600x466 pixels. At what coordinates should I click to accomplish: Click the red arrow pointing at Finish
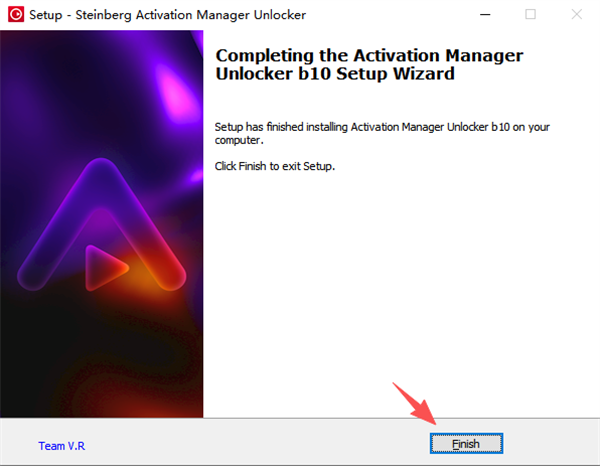415,403
